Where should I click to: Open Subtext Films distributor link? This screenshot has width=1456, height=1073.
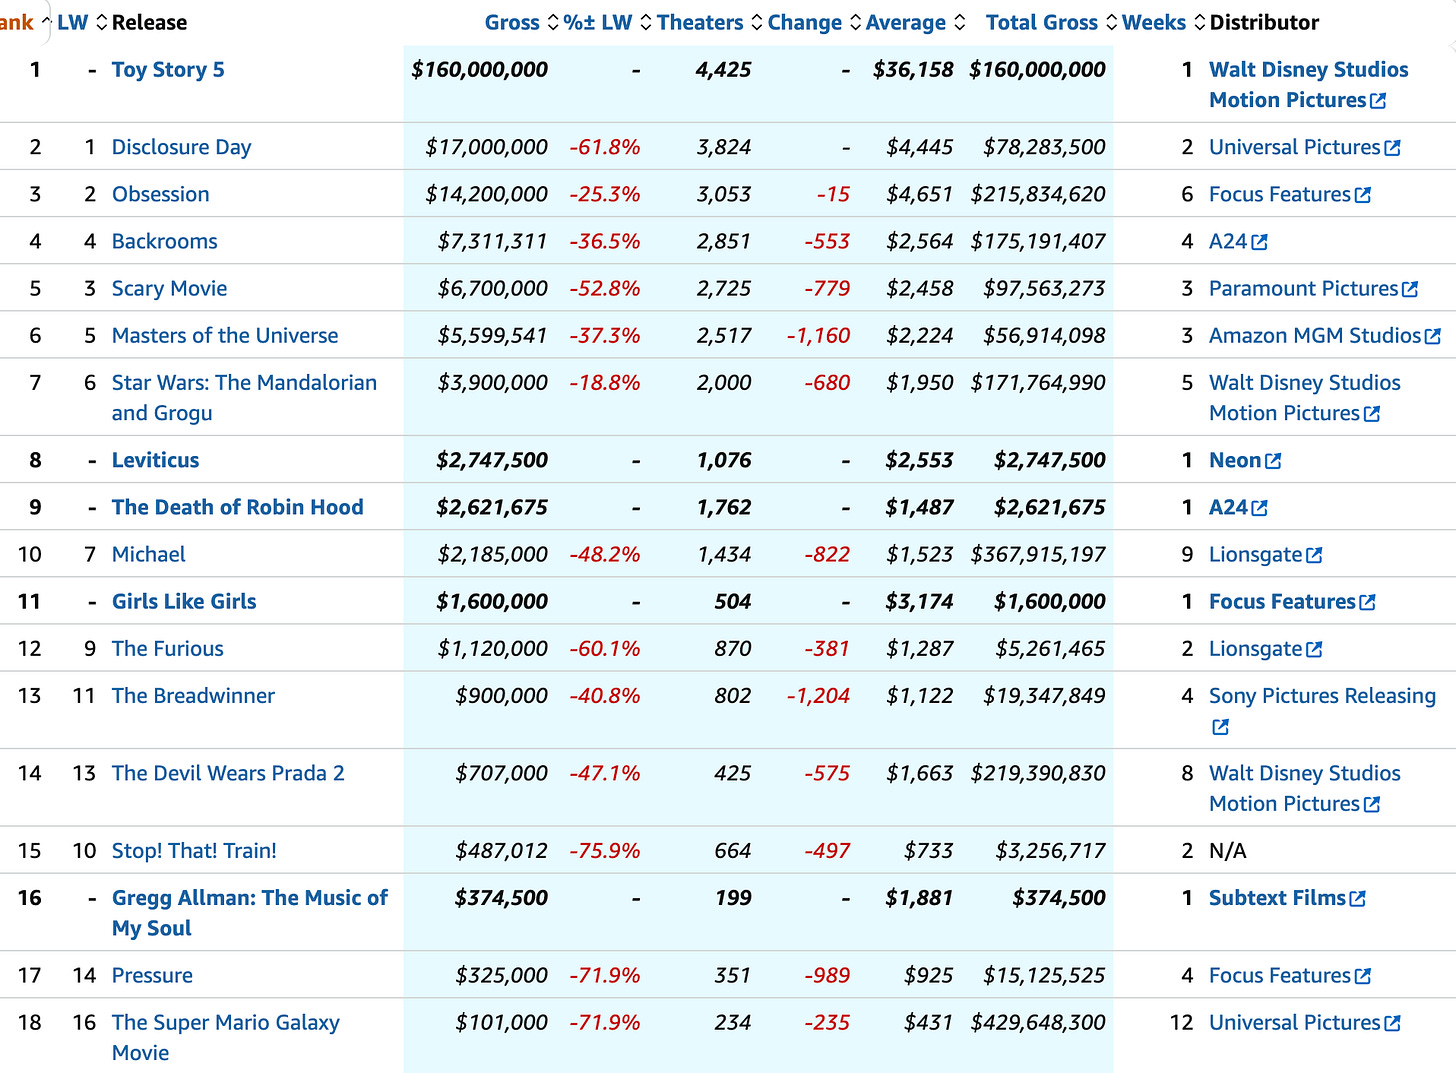[1277, 898]
